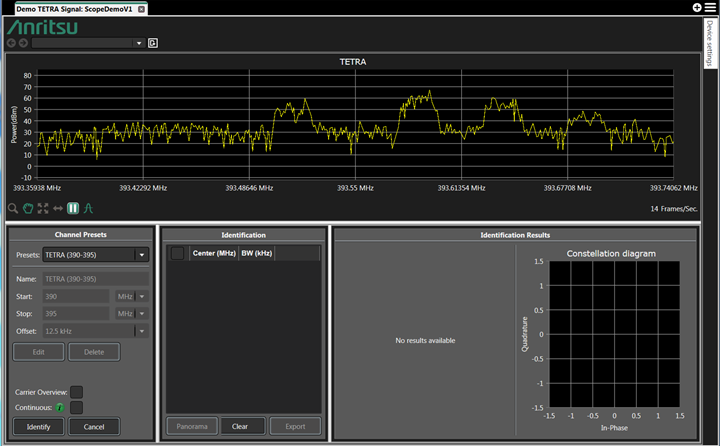This screenshot has width=720, height=446.
Task: Click the add tab plus icon
Action: (697, 7)
